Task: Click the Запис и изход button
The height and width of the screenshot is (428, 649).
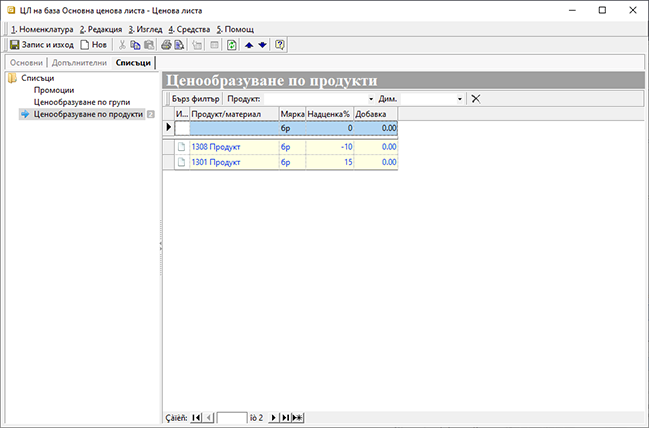Action: point(40,45)
